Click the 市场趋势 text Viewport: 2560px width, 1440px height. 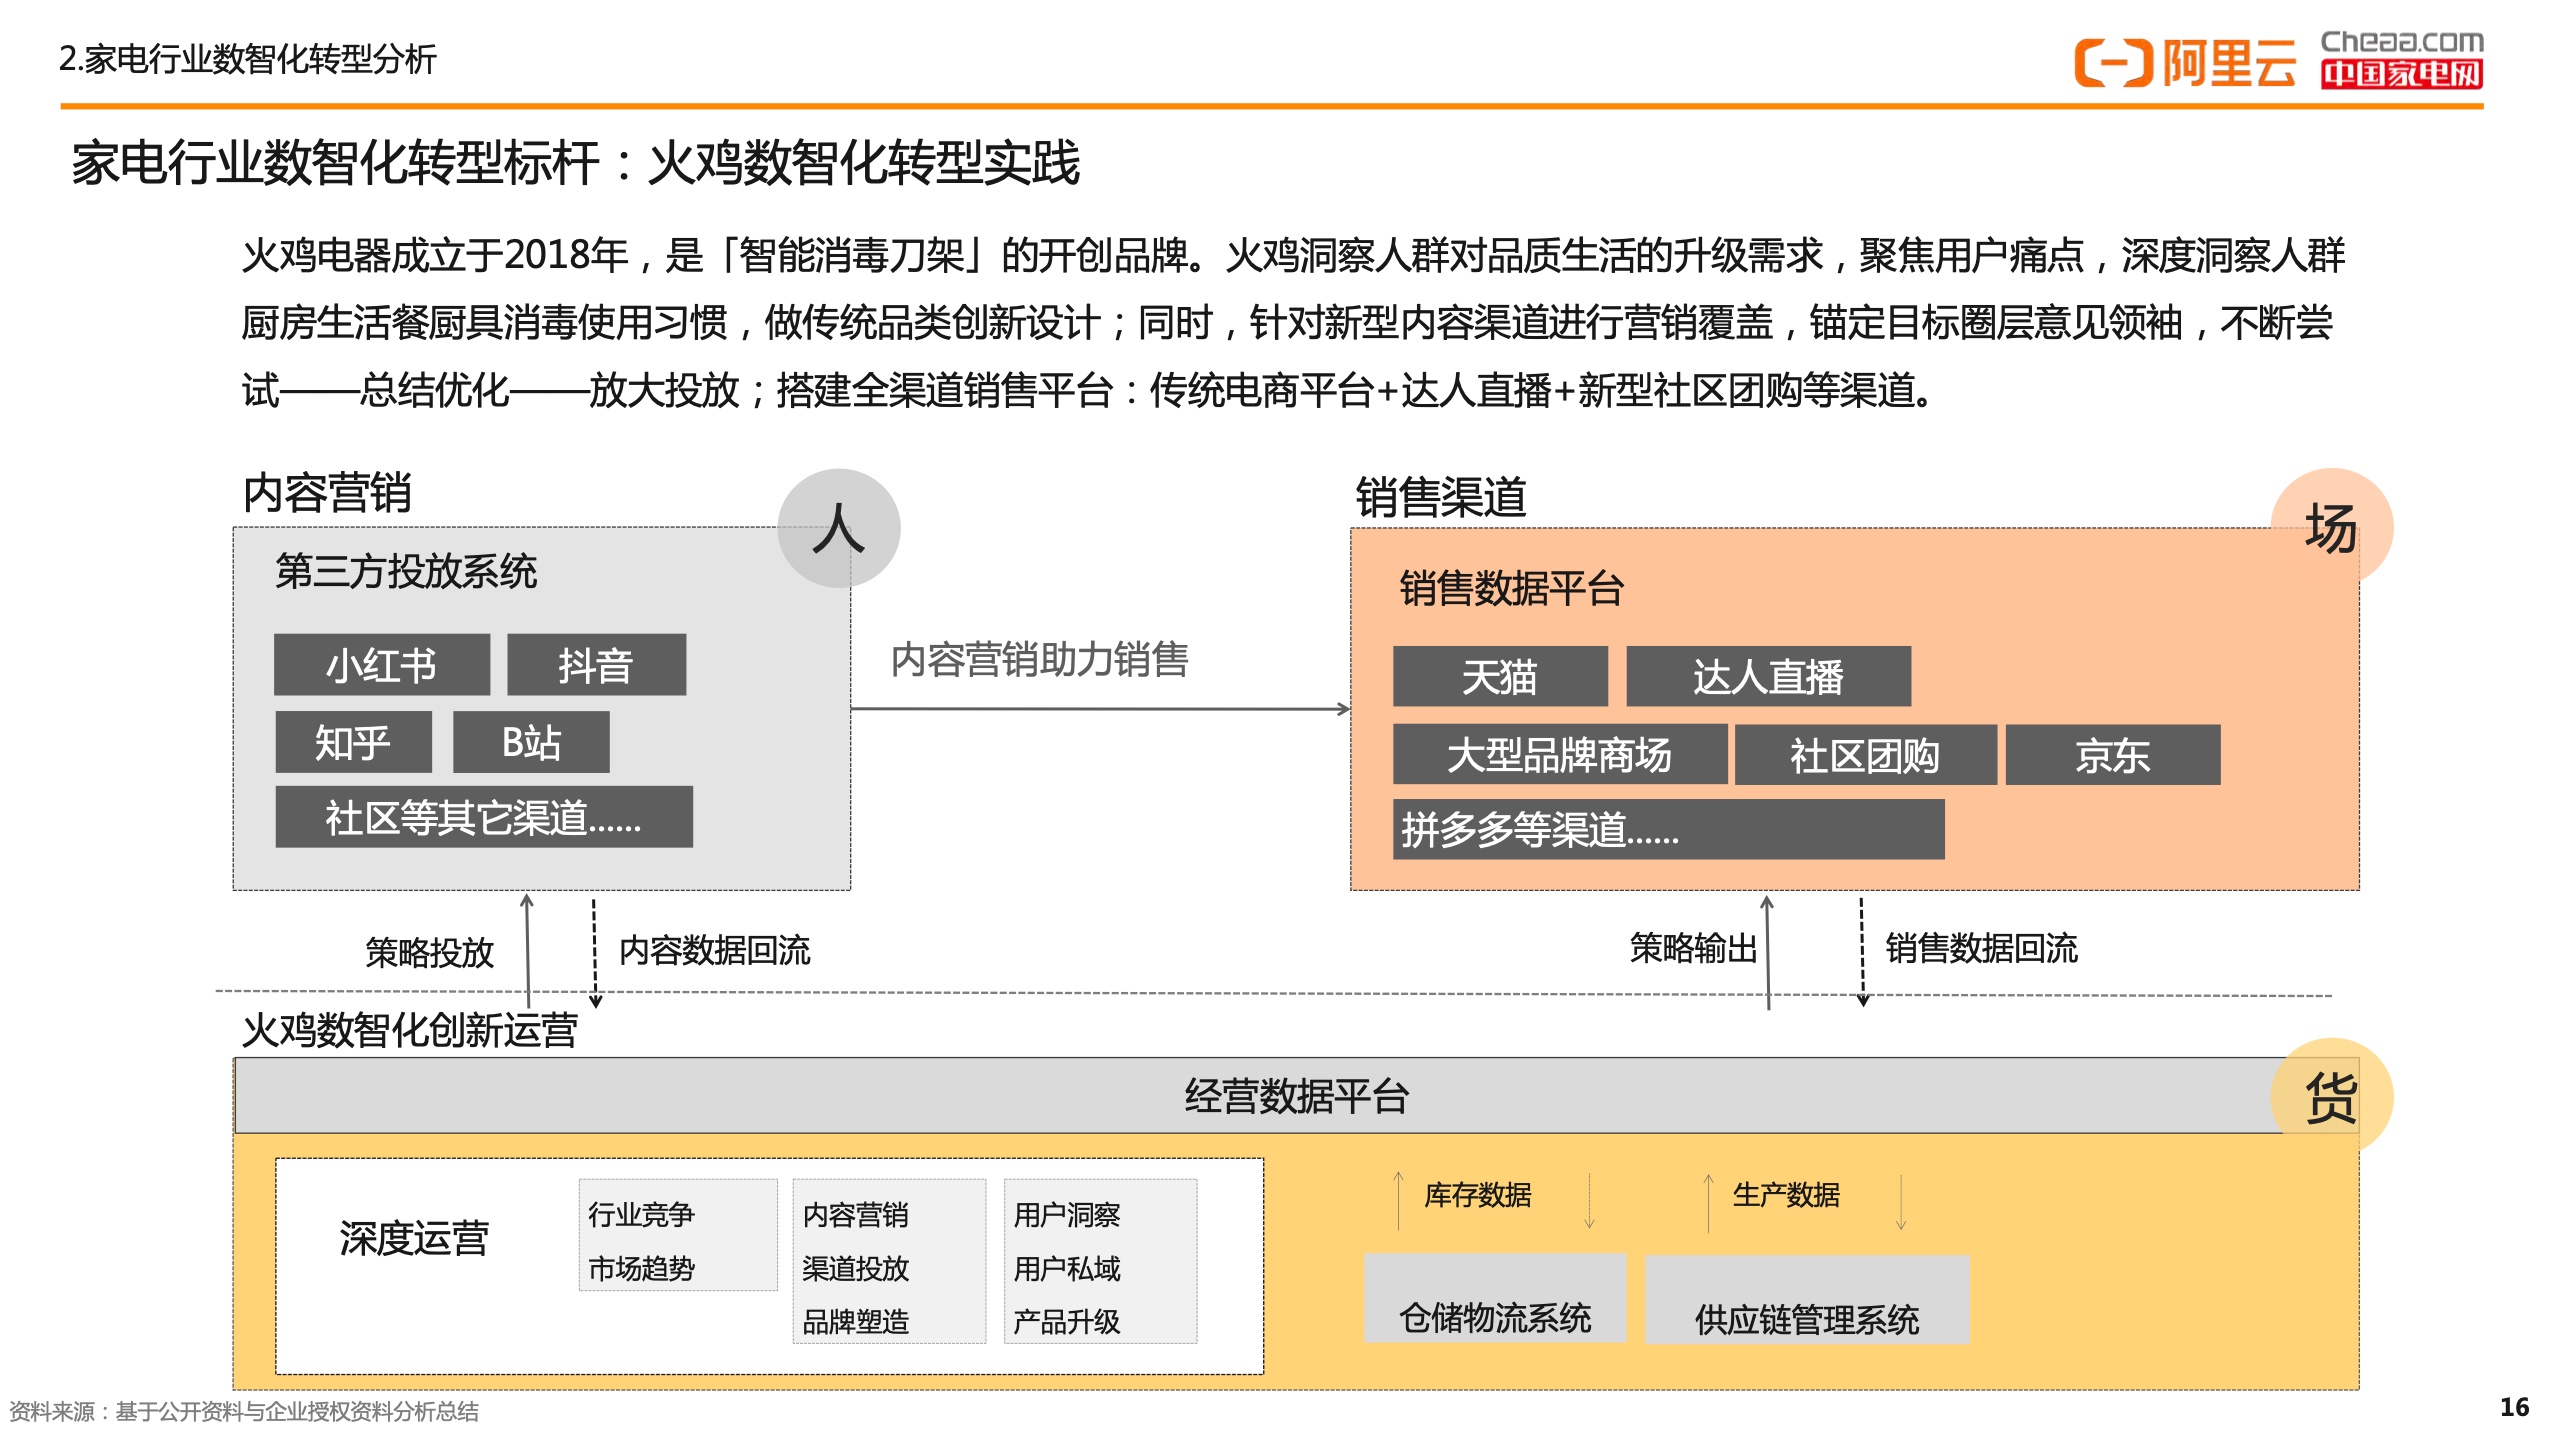point(641,1269)
